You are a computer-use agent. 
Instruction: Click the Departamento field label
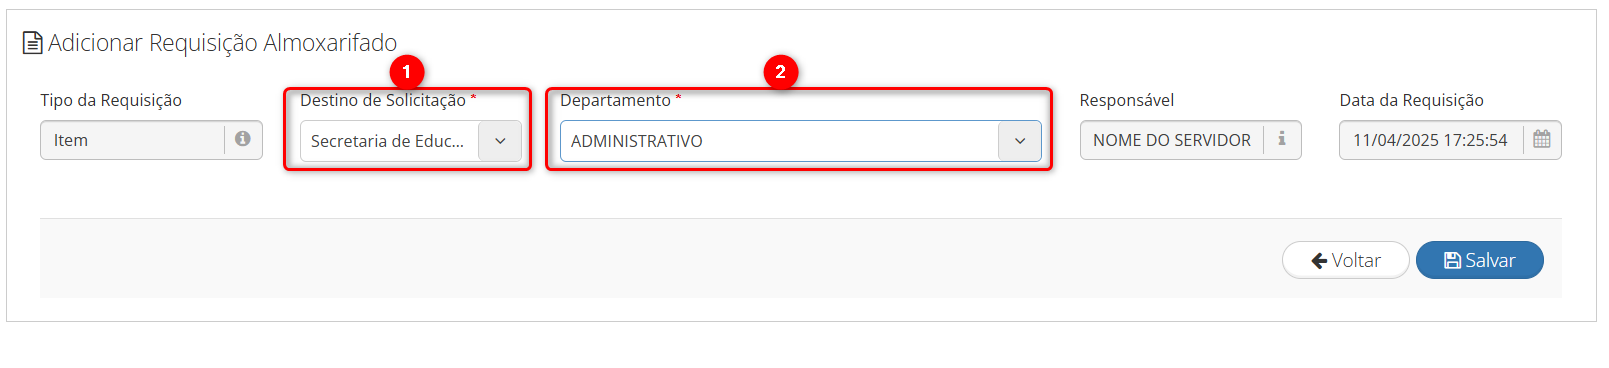click(615, 100)
